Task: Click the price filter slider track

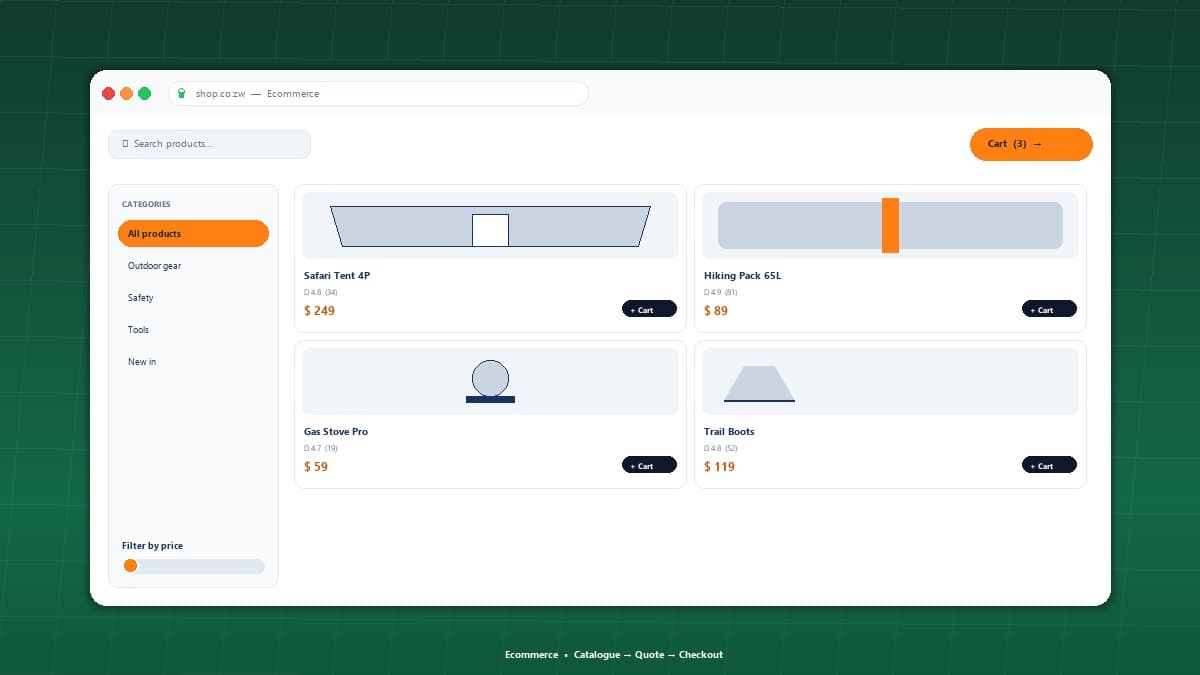Action: [193, 566]
